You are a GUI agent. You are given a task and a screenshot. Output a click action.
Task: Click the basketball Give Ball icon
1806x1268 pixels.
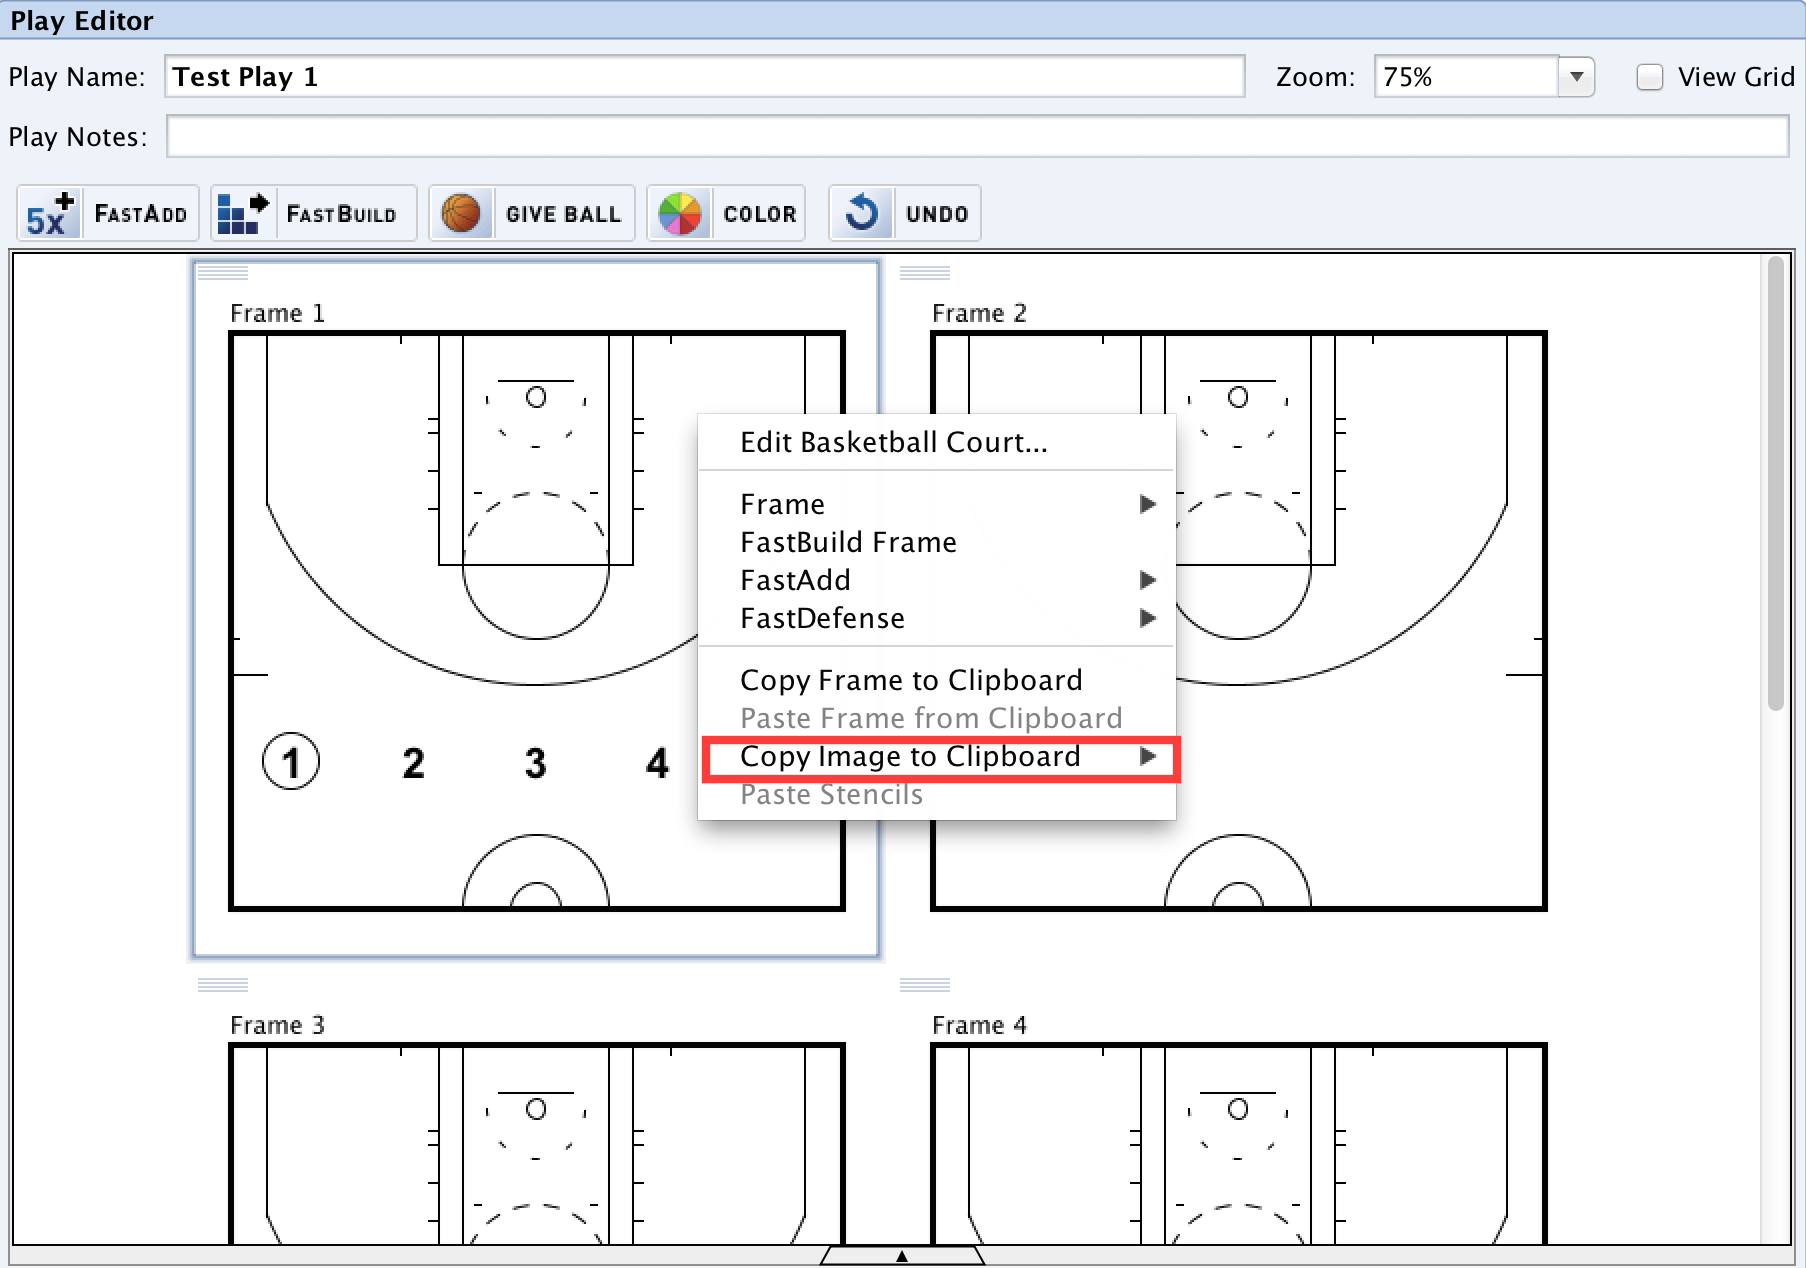[461, 213]
